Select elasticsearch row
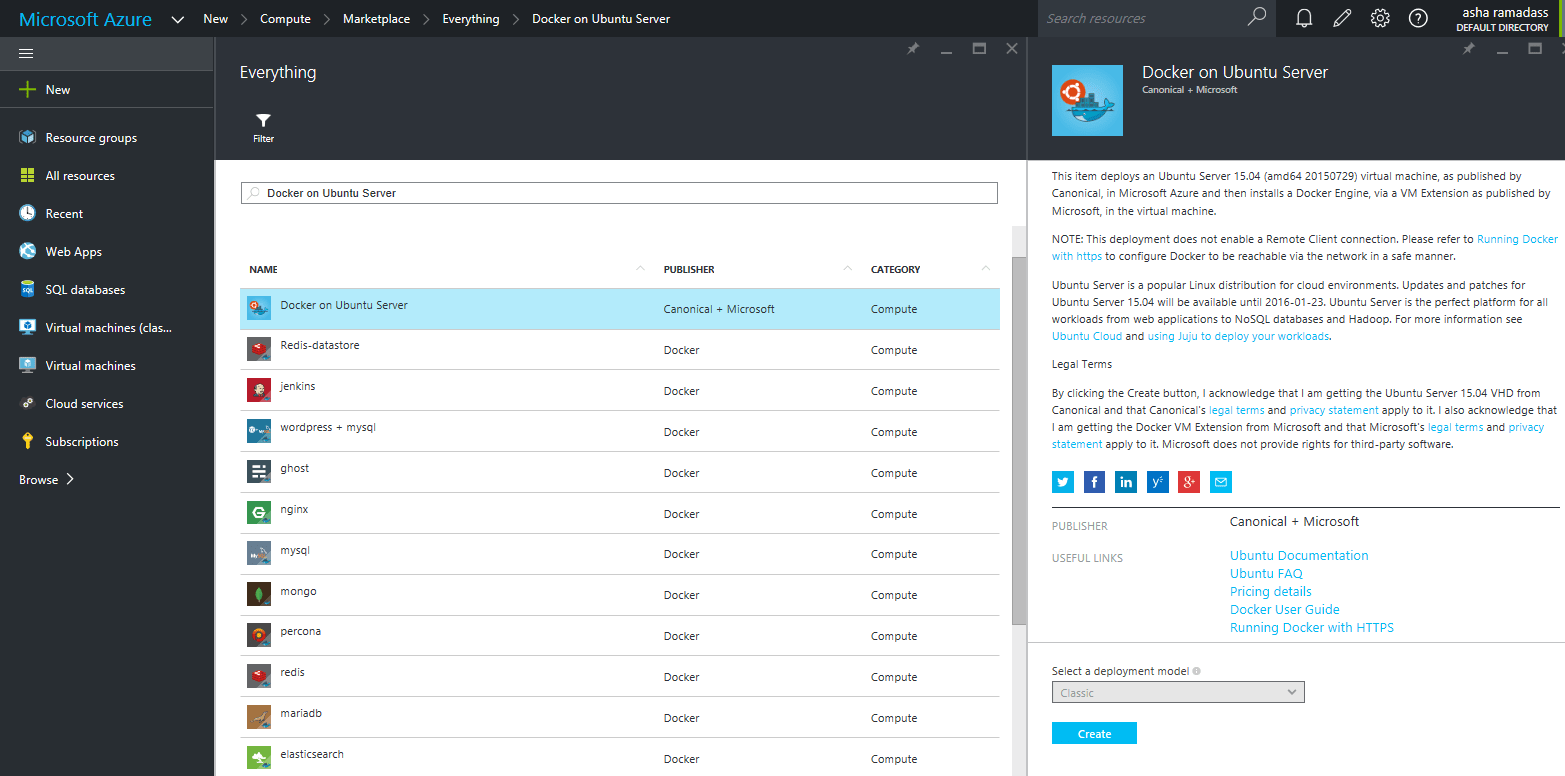 pyautogui.click(x=620, y=759)
